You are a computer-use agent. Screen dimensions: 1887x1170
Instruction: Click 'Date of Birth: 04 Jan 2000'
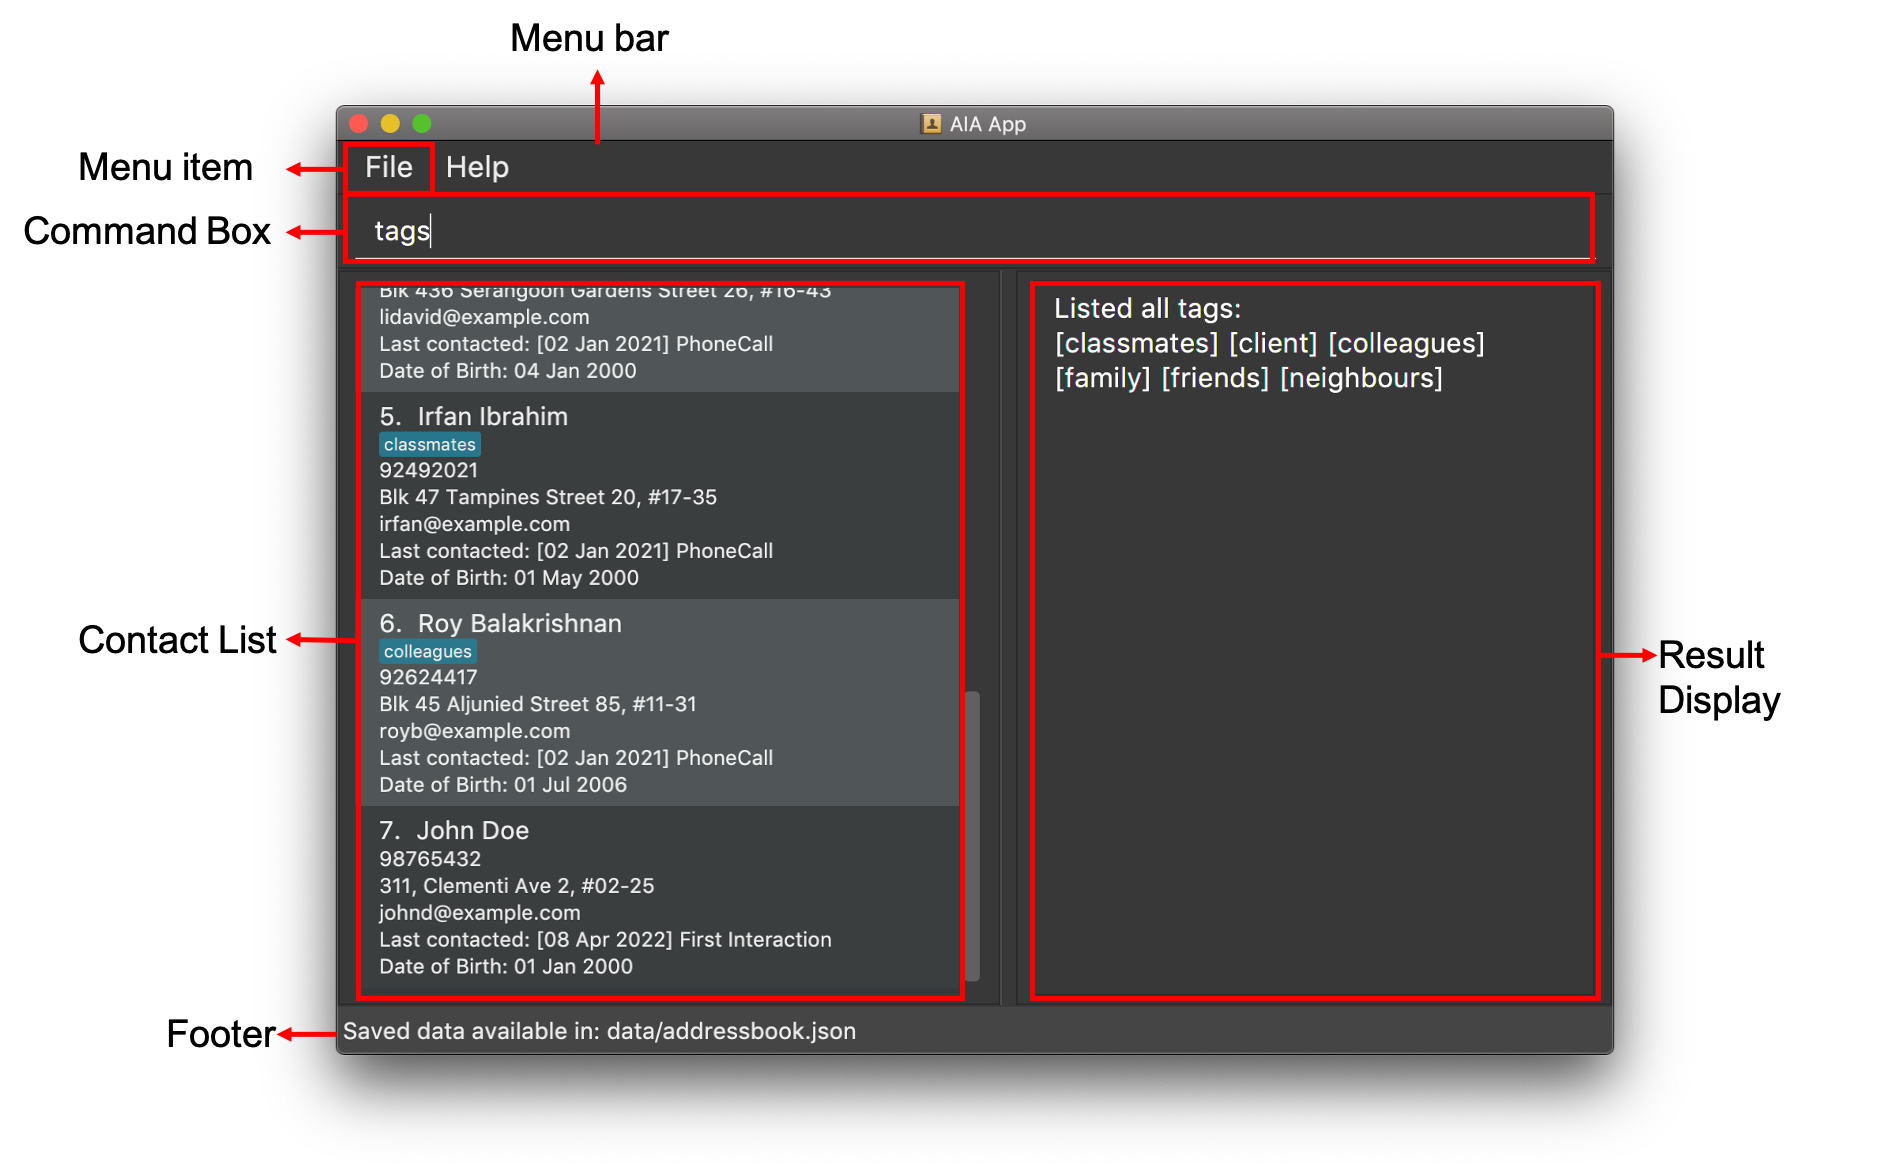(x=508, y=371)
